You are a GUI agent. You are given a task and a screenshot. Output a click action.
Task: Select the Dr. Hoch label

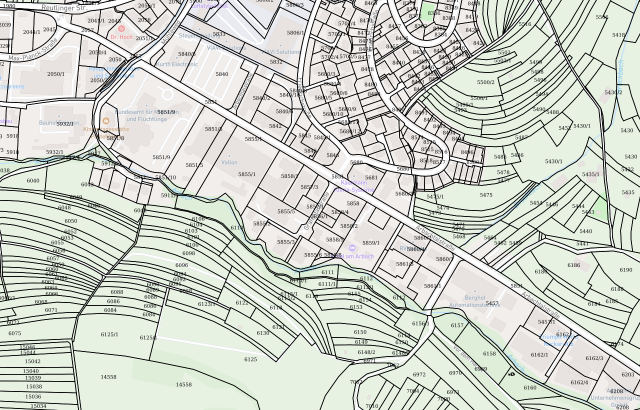122,37
